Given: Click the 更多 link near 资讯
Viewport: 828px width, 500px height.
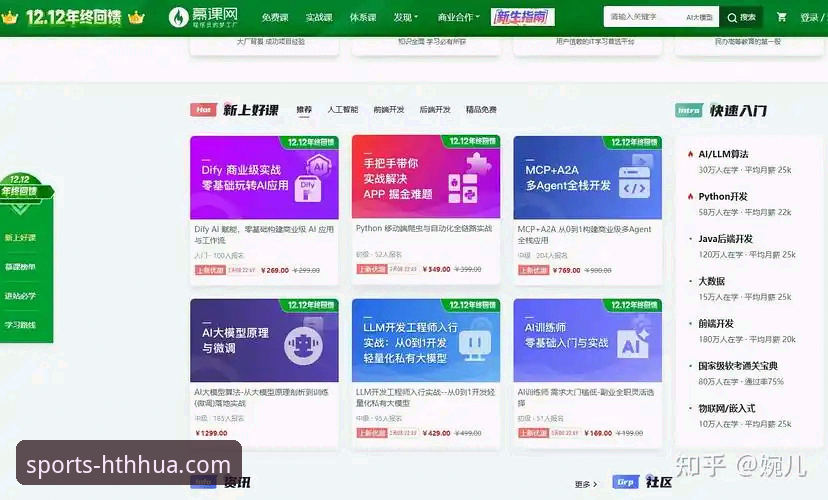Looking at the screenshot, I should 586,484.
